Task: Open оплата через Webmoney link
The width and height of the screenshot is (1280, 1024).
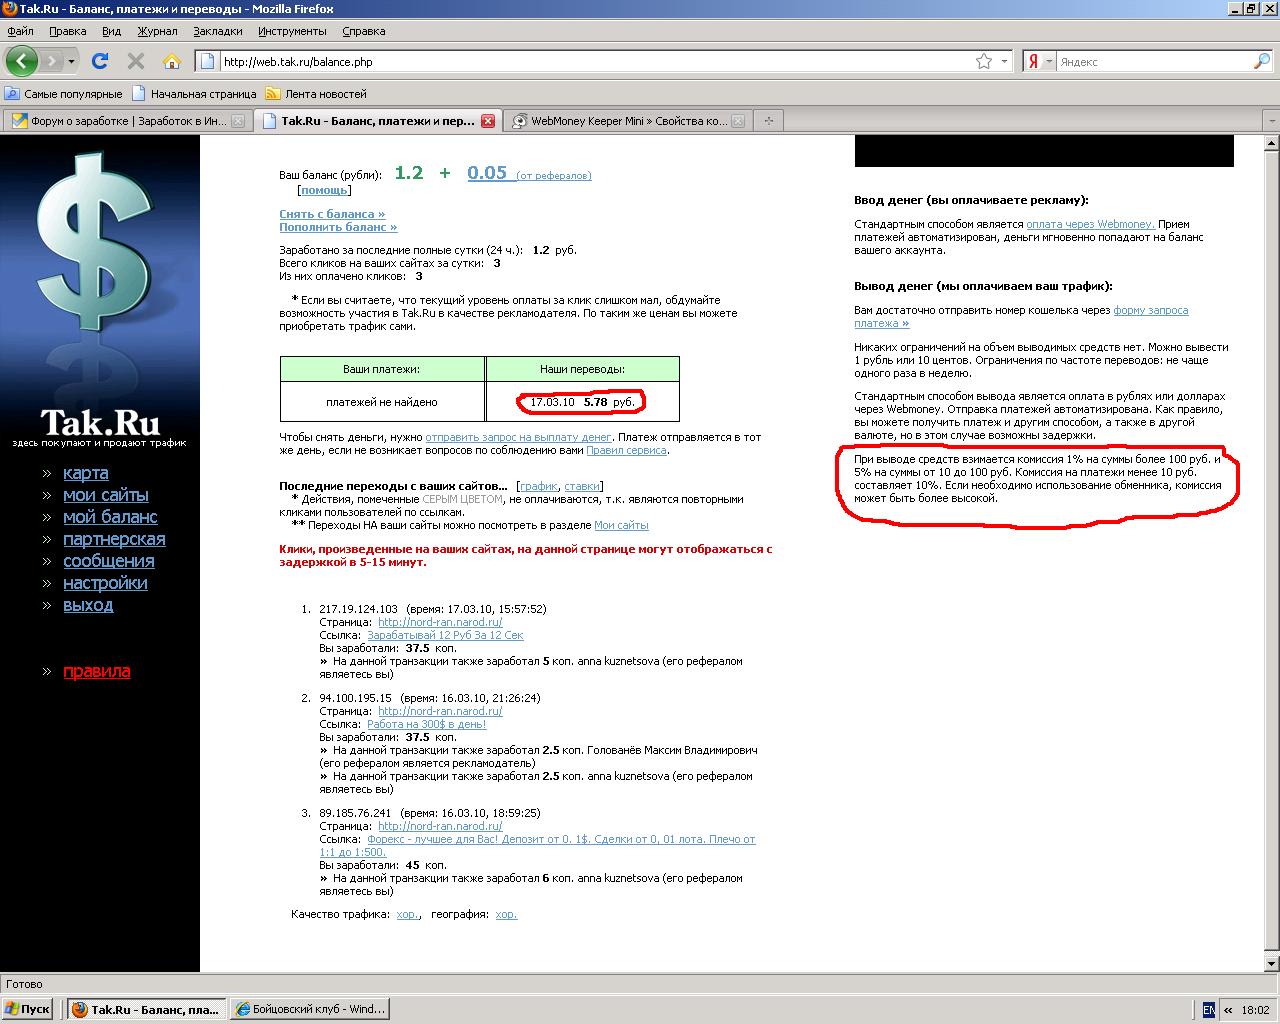Action: (x=1091, y=224)
